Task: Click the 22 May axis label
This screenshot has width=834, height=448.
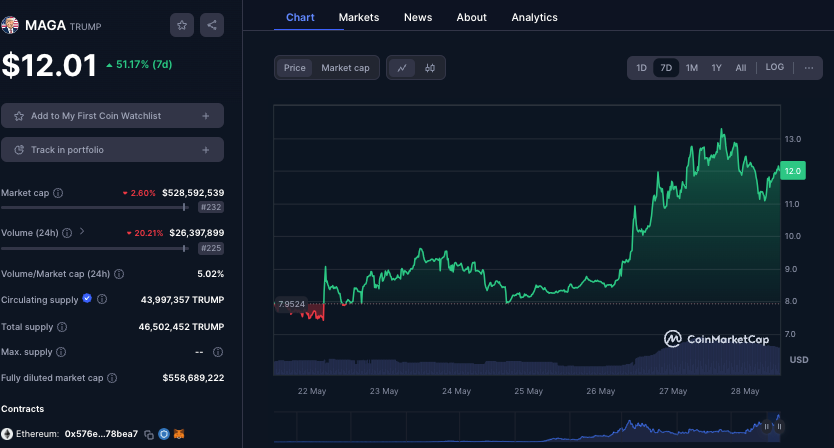Action: [x=312, y=391]
